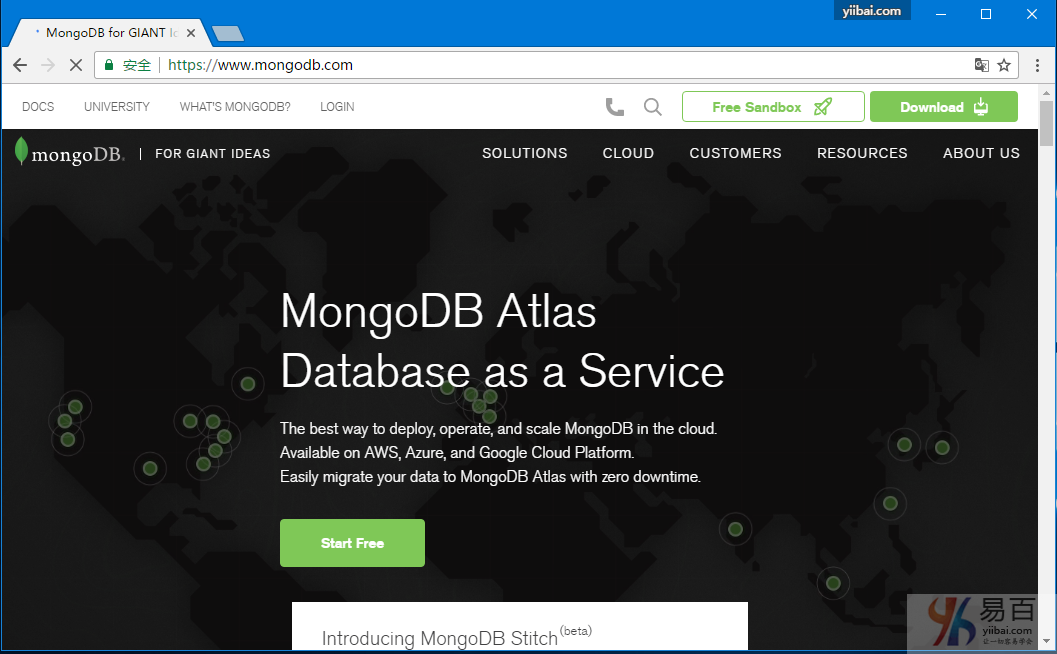Click the green secure padlock icon
1057x654 pixels.
point(109,65)
